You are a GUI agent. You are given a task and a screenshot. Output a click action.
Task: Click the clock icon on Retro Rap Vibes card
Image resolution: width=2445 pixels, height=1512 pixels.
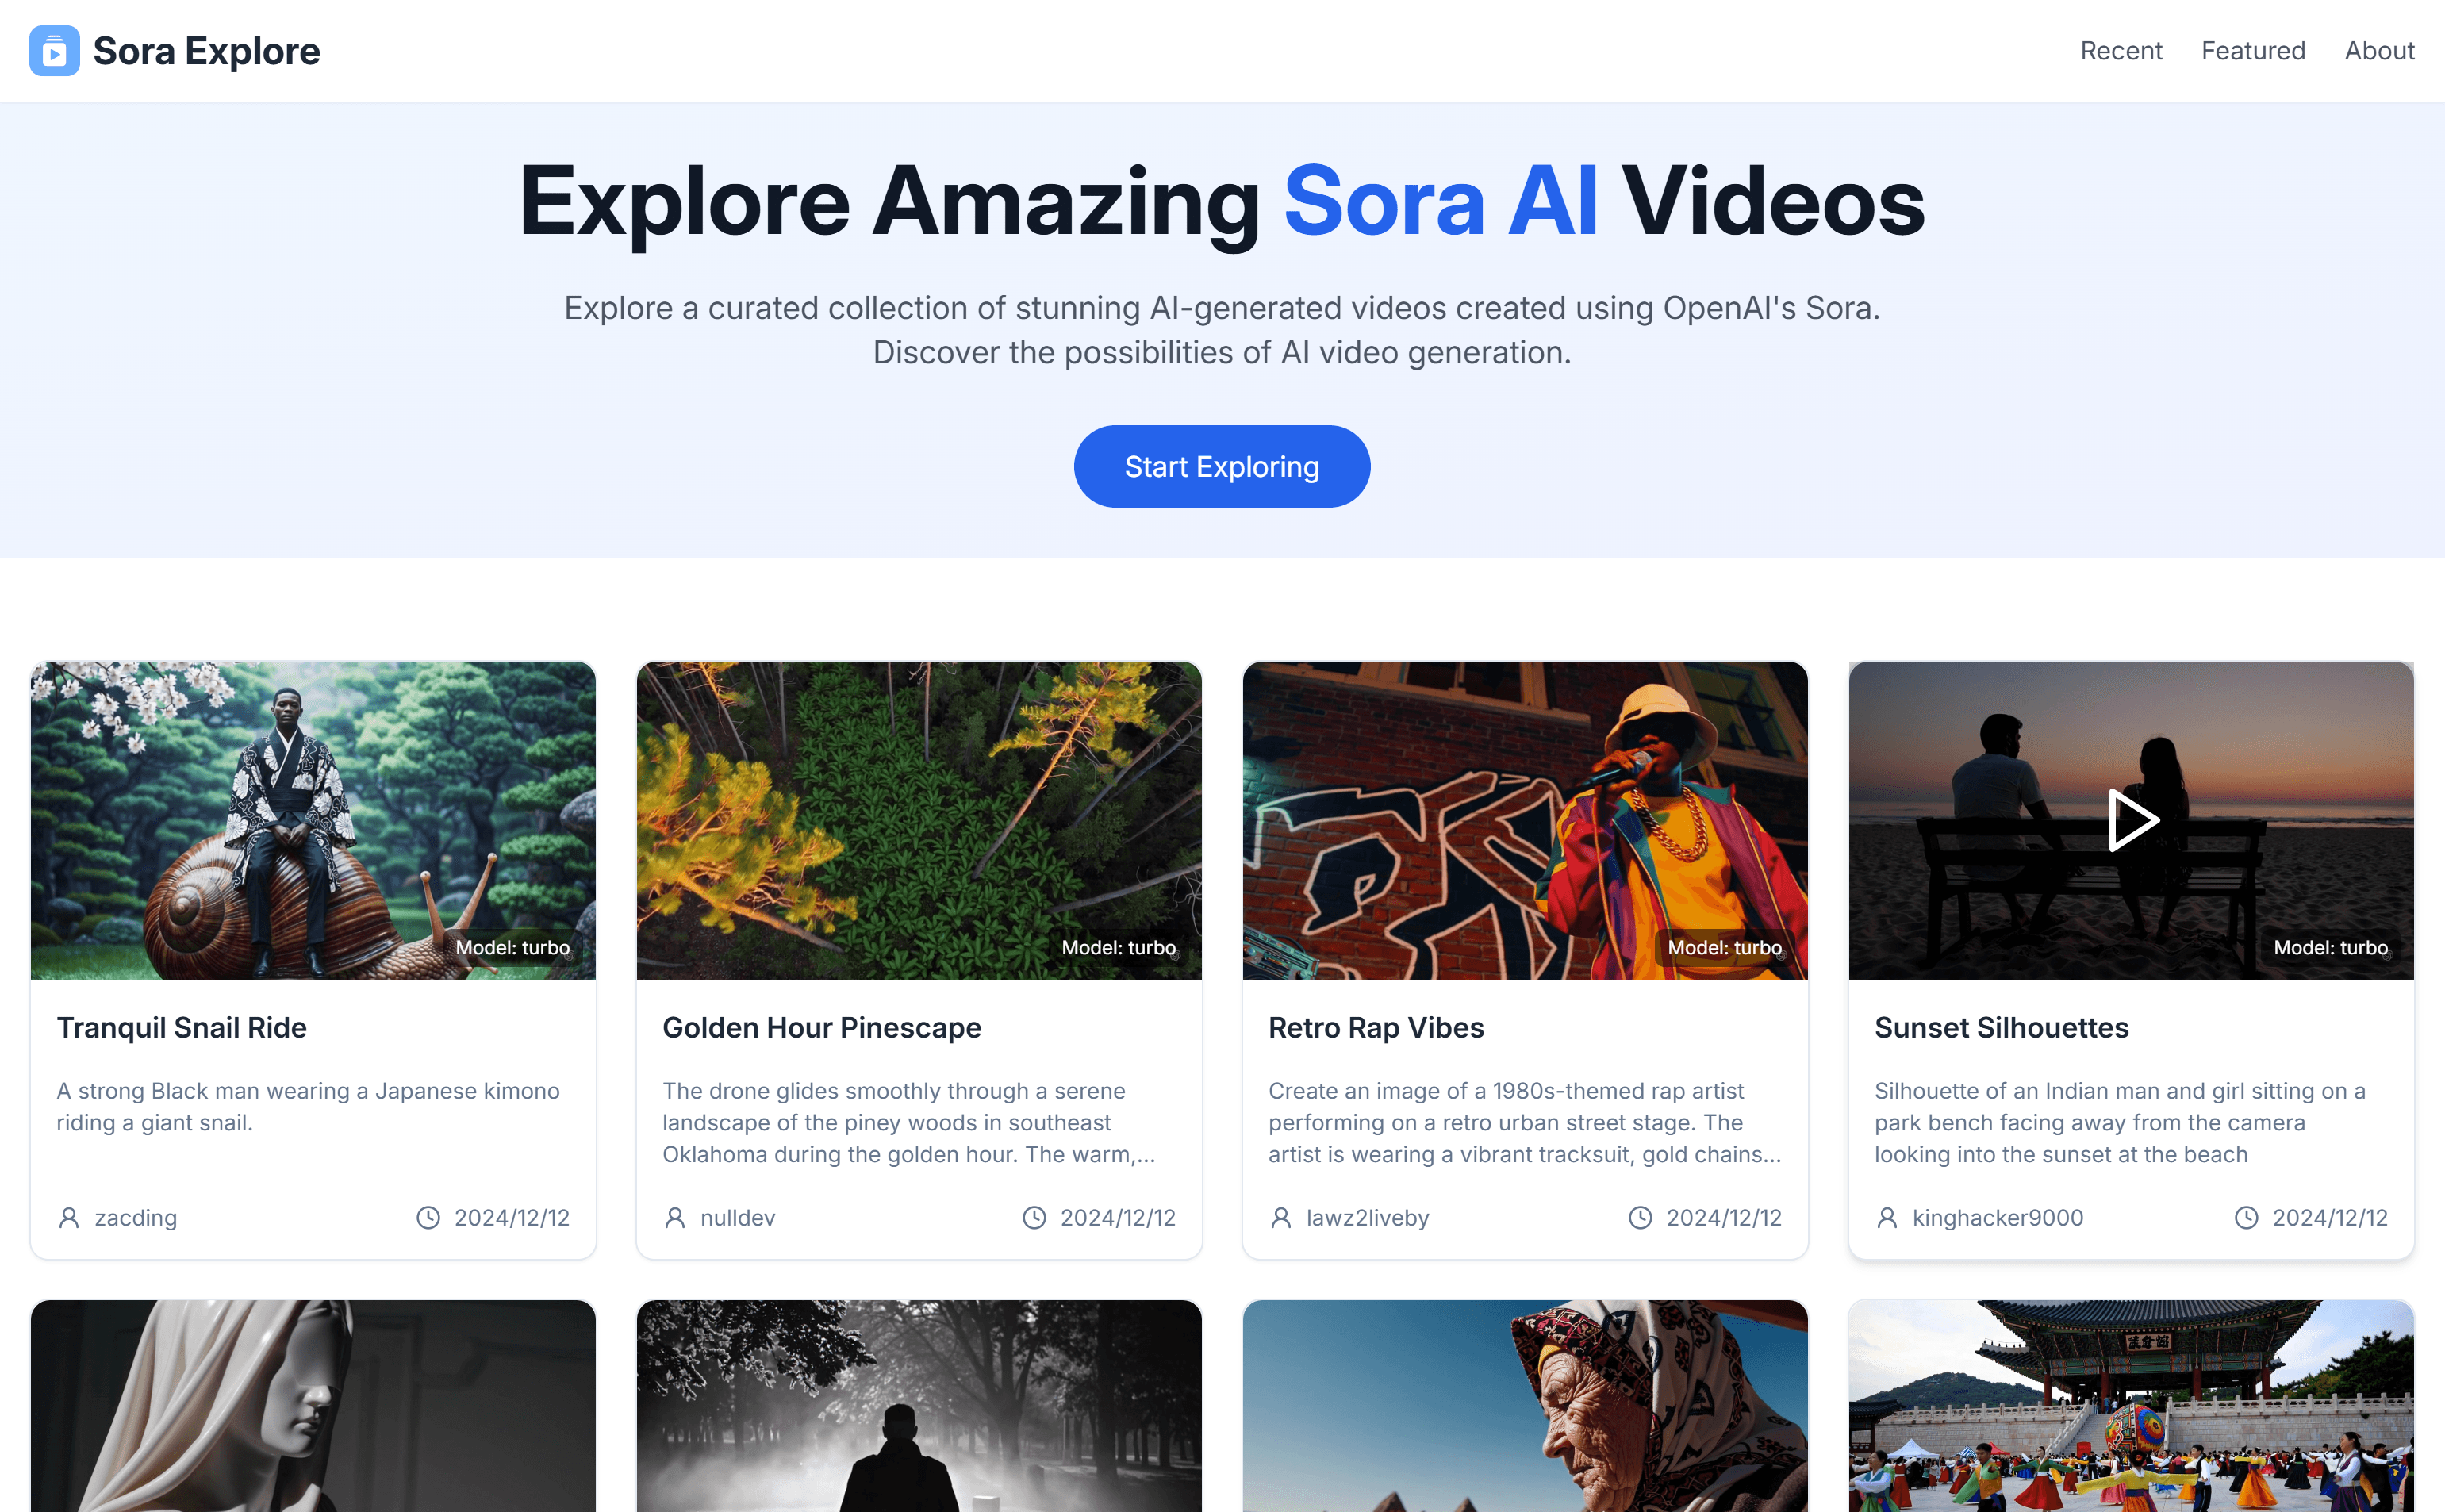click(1640, 1217)
